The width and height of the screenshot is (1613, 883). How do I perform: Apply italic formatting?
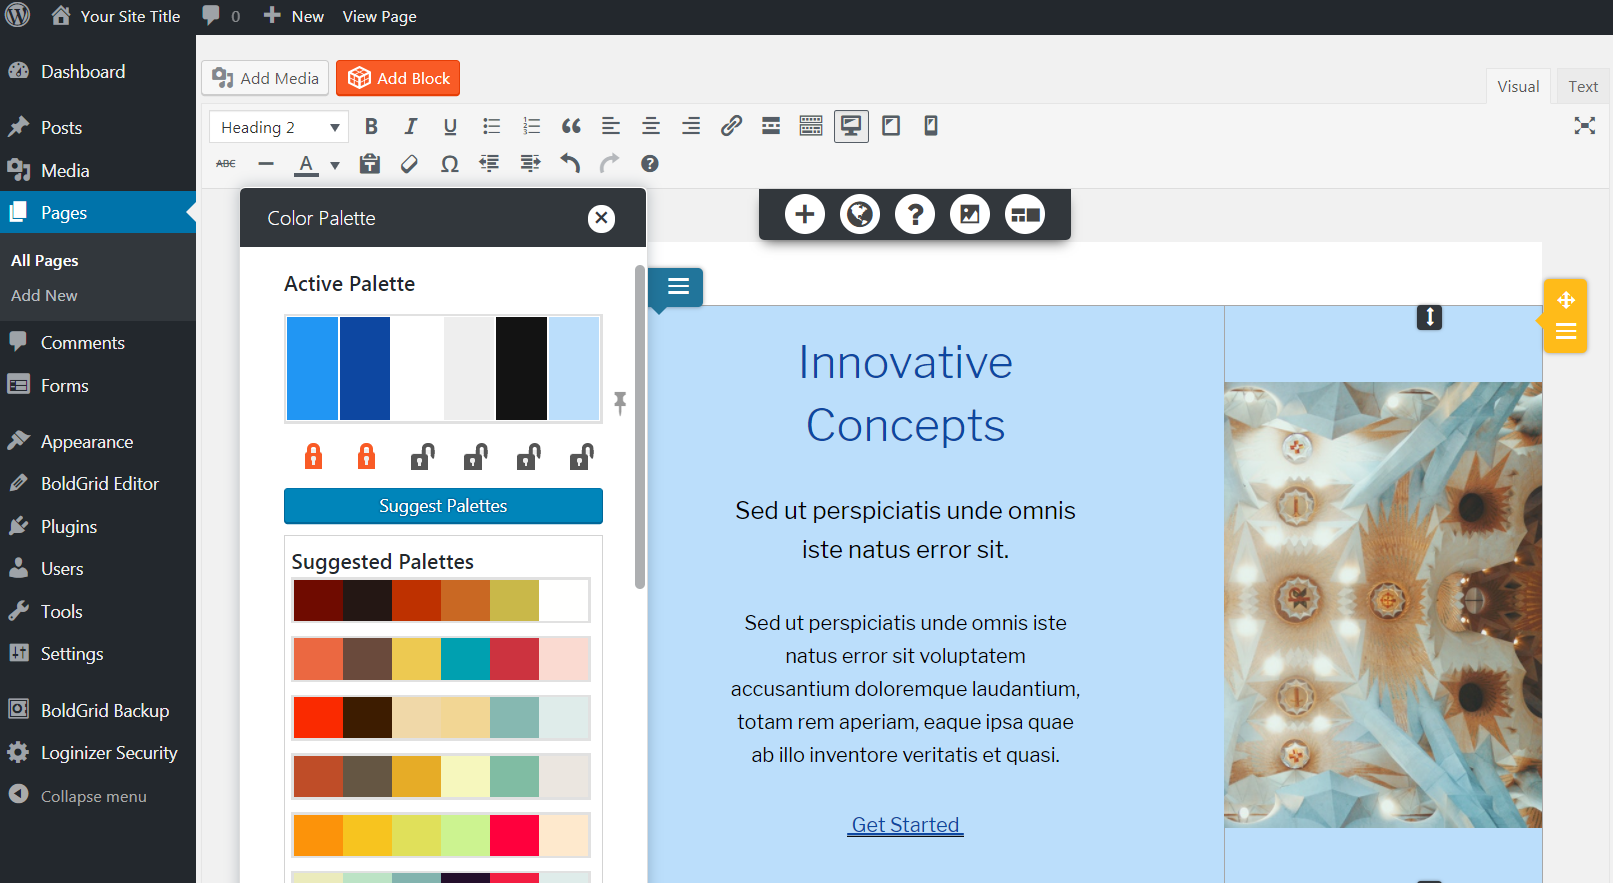pos(410,126)
